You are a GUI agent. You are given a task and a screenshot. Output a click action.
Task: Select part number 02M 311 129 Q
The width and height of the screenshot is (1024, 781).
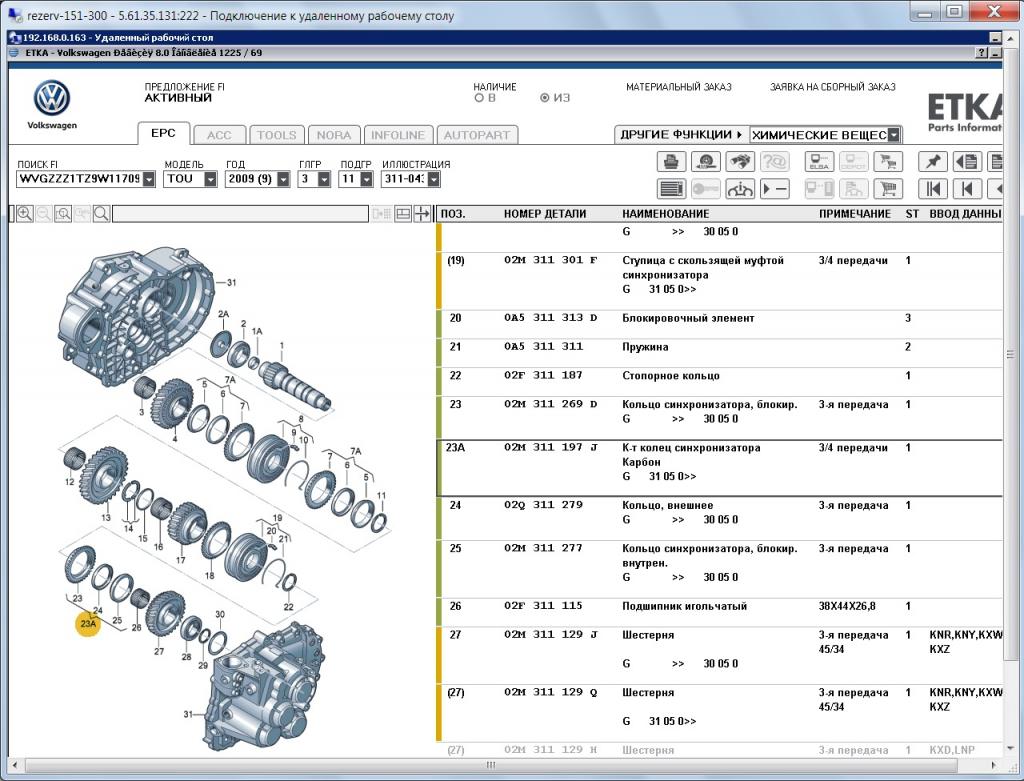[x=551, y=692]
